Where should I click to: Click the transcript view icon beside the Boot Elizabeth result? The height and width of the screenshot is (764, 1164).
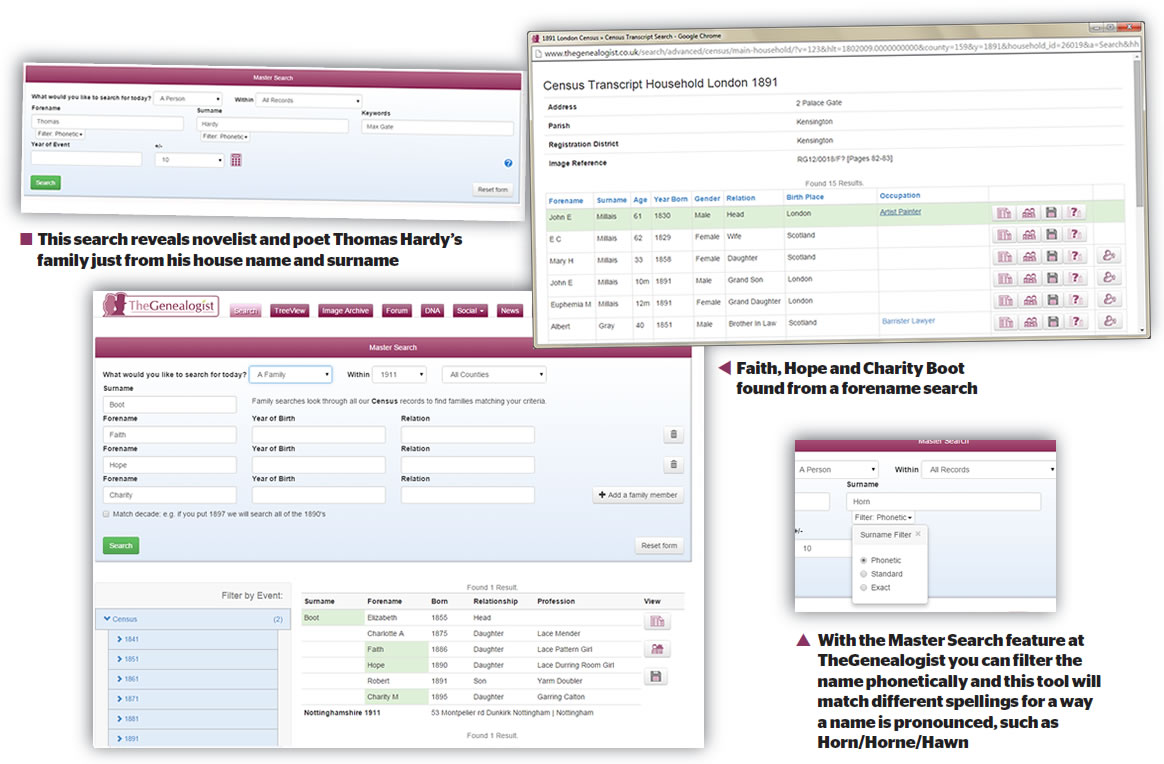pos(657,621)
